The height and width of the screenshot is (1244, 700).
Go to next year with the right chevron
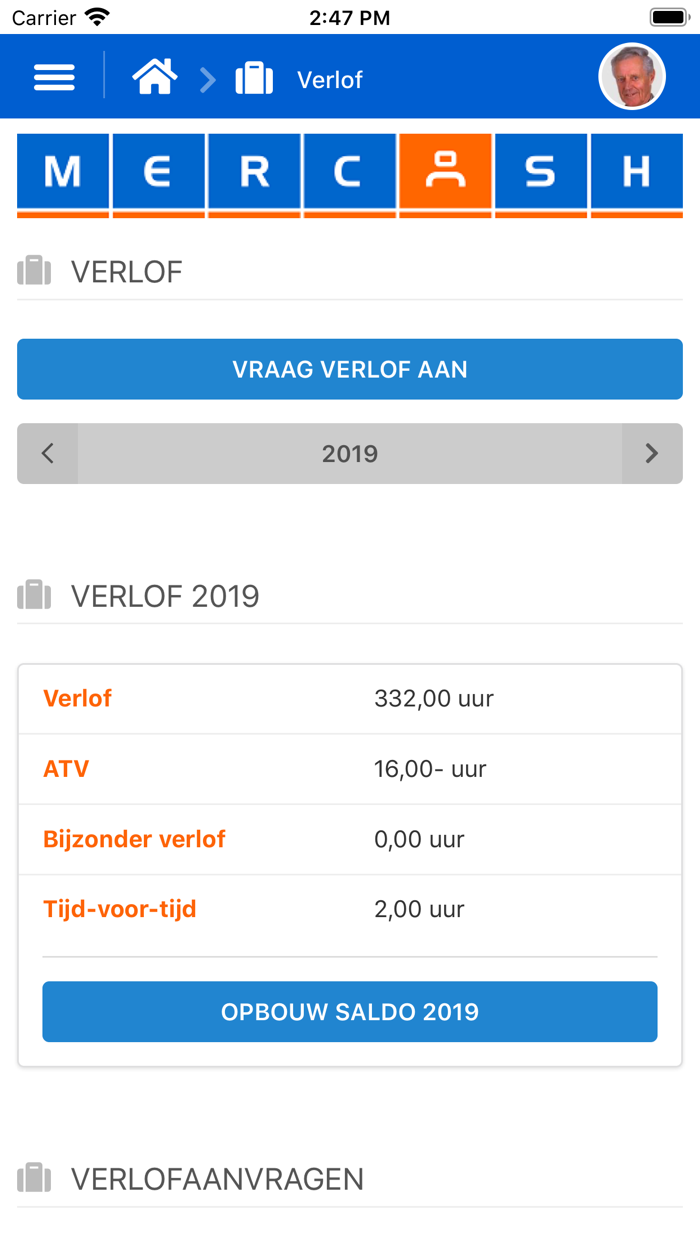click(652, 453)
